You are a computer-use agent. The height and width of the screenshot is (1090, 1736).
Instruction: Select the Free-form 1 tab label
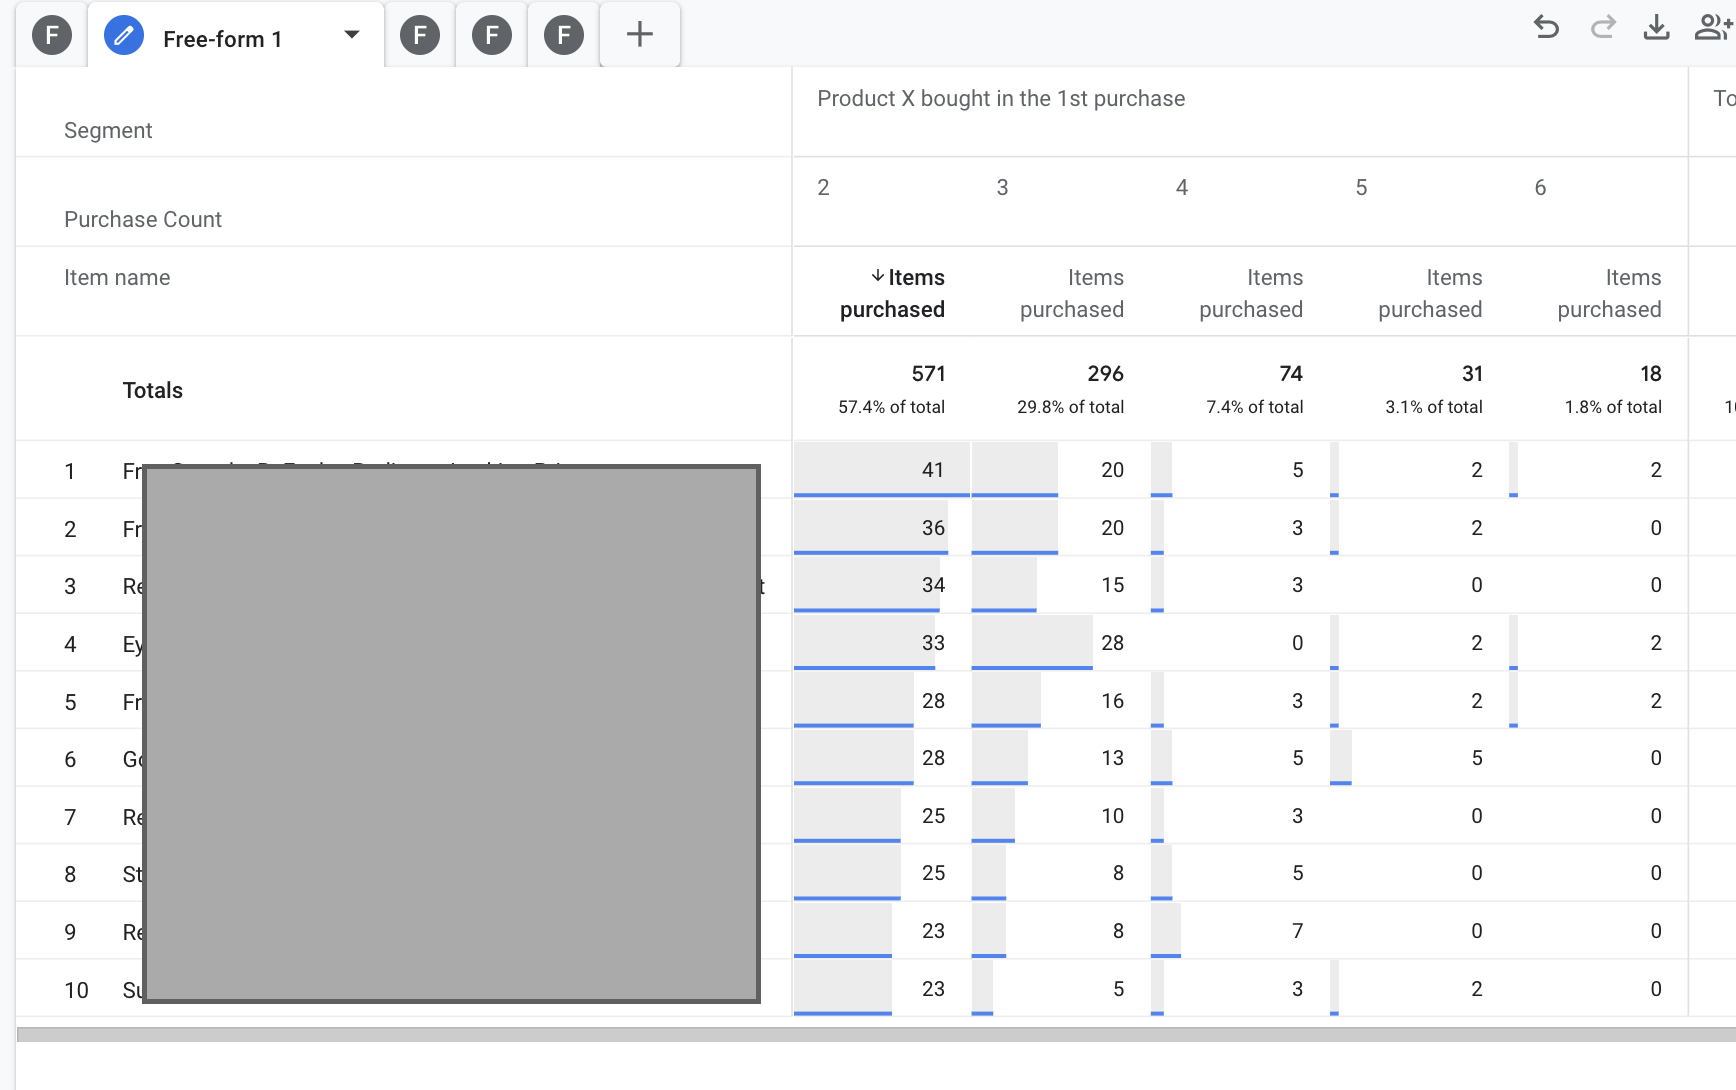pyautogui.click(x=222, y=39)
